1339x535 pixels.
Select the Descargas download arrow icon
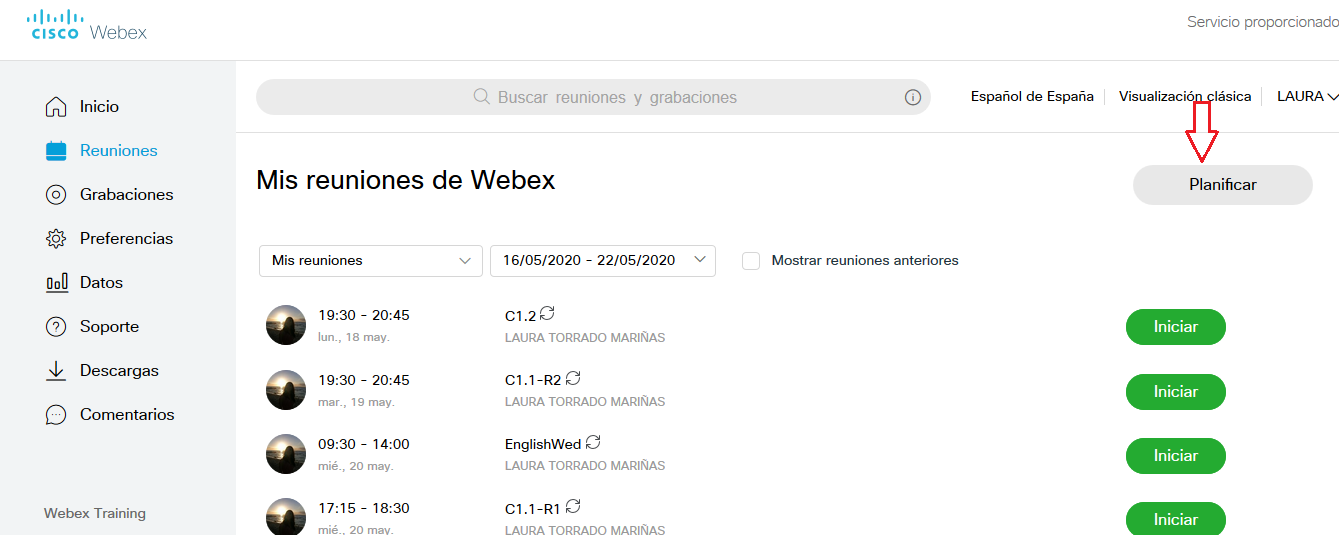(56, 371)
